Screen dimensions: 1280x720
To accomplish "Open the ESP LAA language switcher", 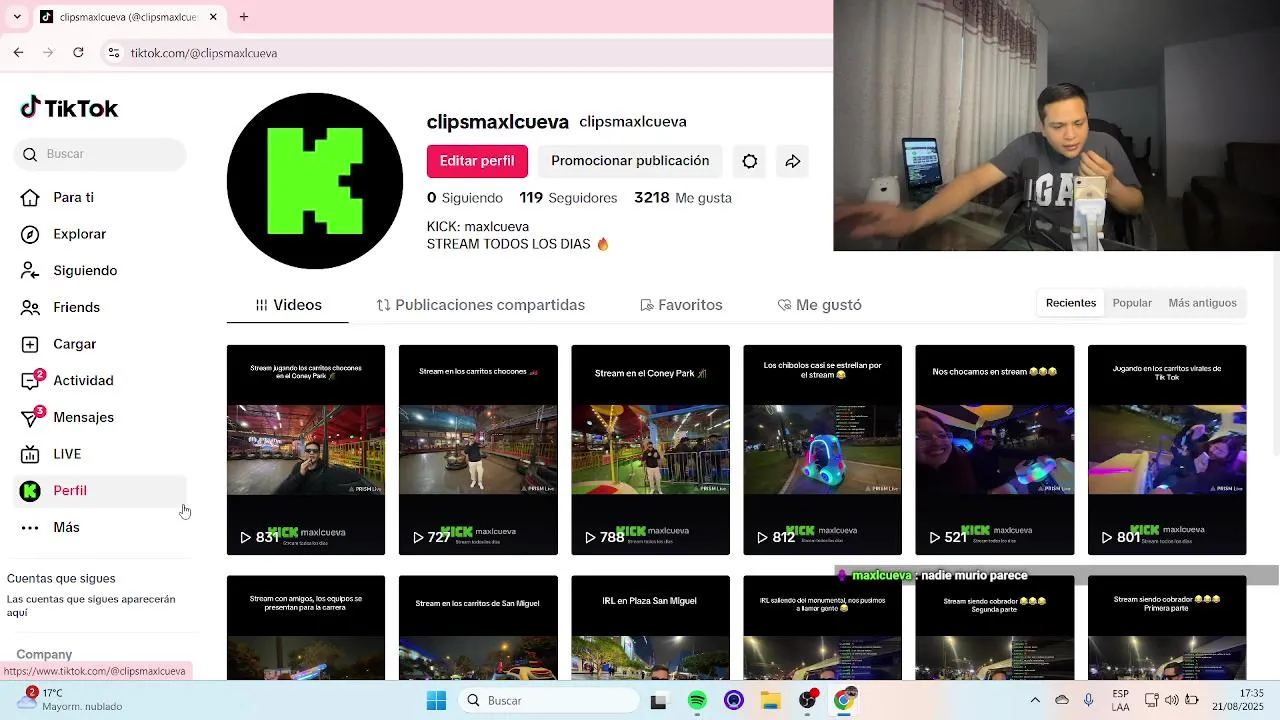I will (1120, 700).
